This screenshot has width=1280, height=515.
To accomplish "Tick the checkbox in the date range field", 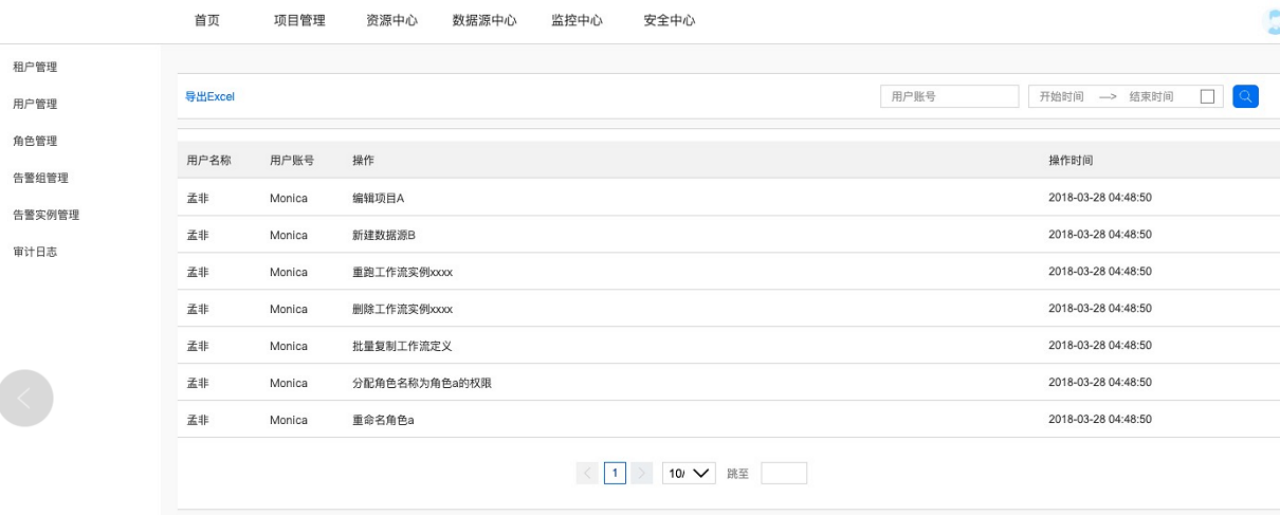I will click(x=1207, y=97).
